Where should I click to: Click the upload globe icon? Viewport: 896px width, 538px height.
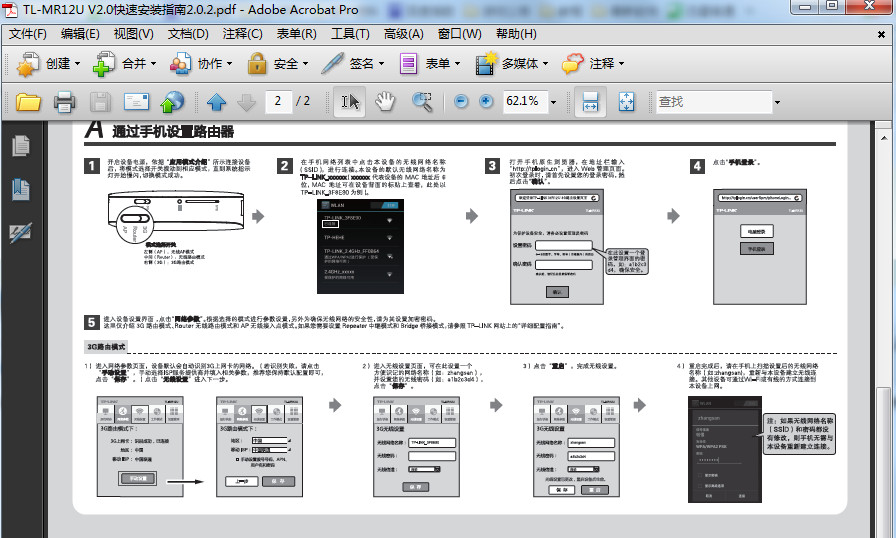172,102
